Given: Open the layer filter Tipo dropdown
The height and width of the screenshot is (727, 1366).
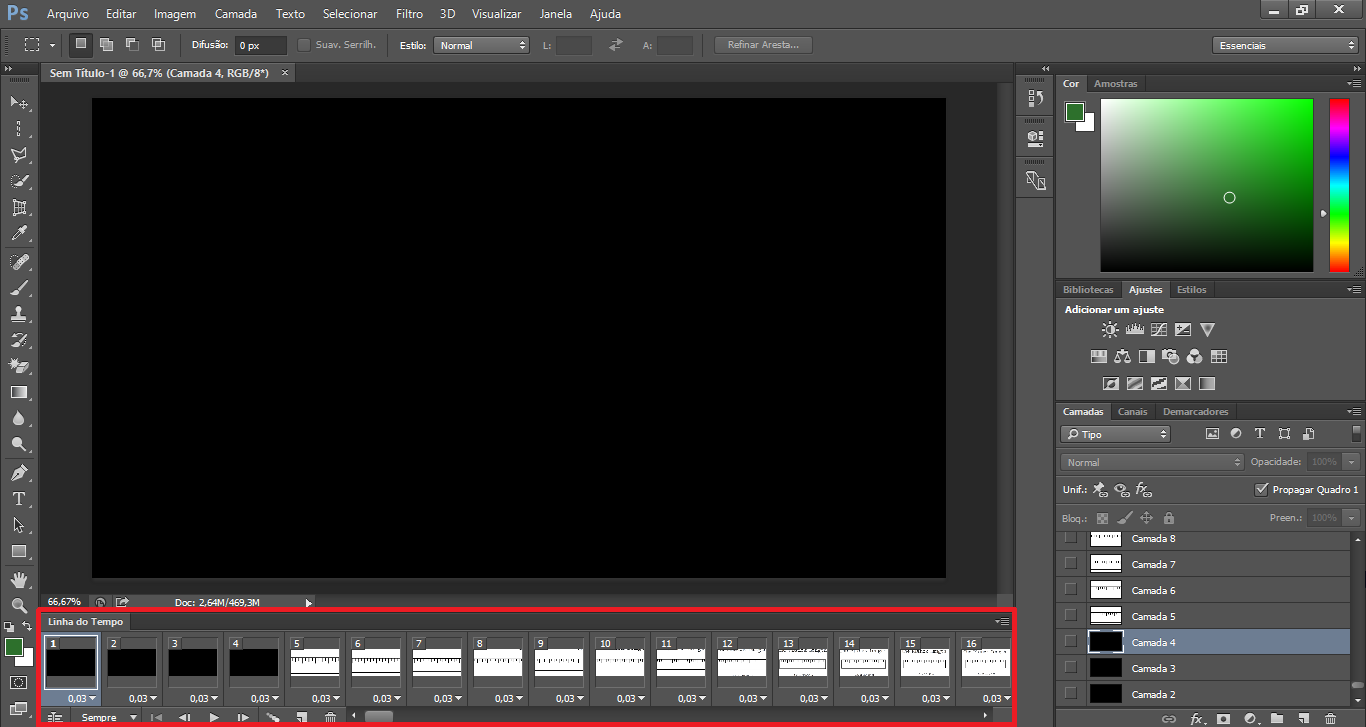Looking at the screenshot, I should (1115, 434).
